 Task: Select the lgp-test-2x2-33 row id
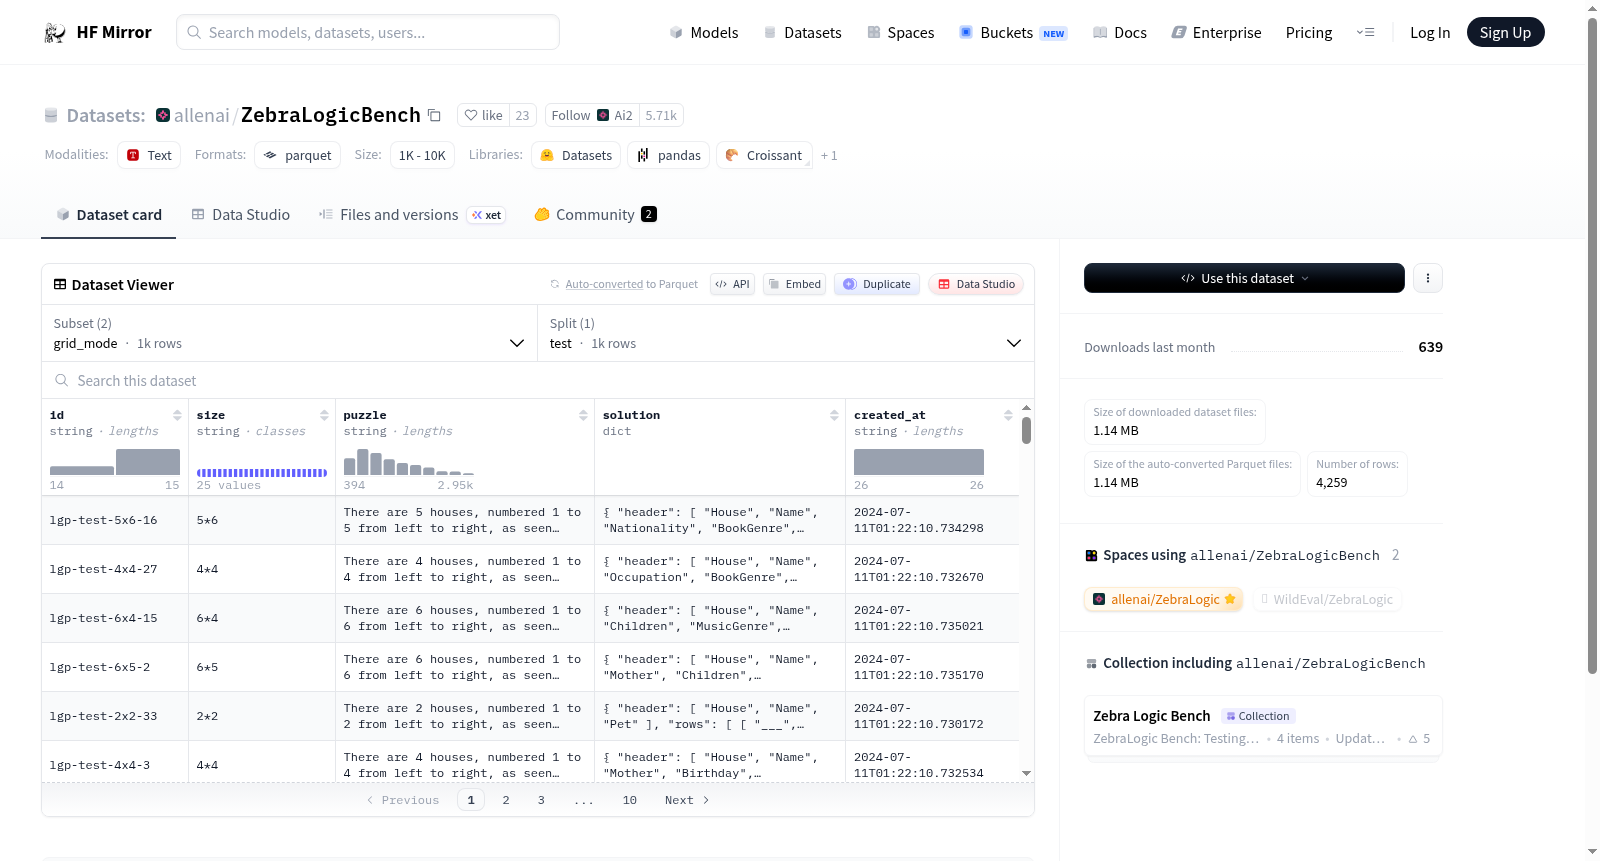point(103,716)
